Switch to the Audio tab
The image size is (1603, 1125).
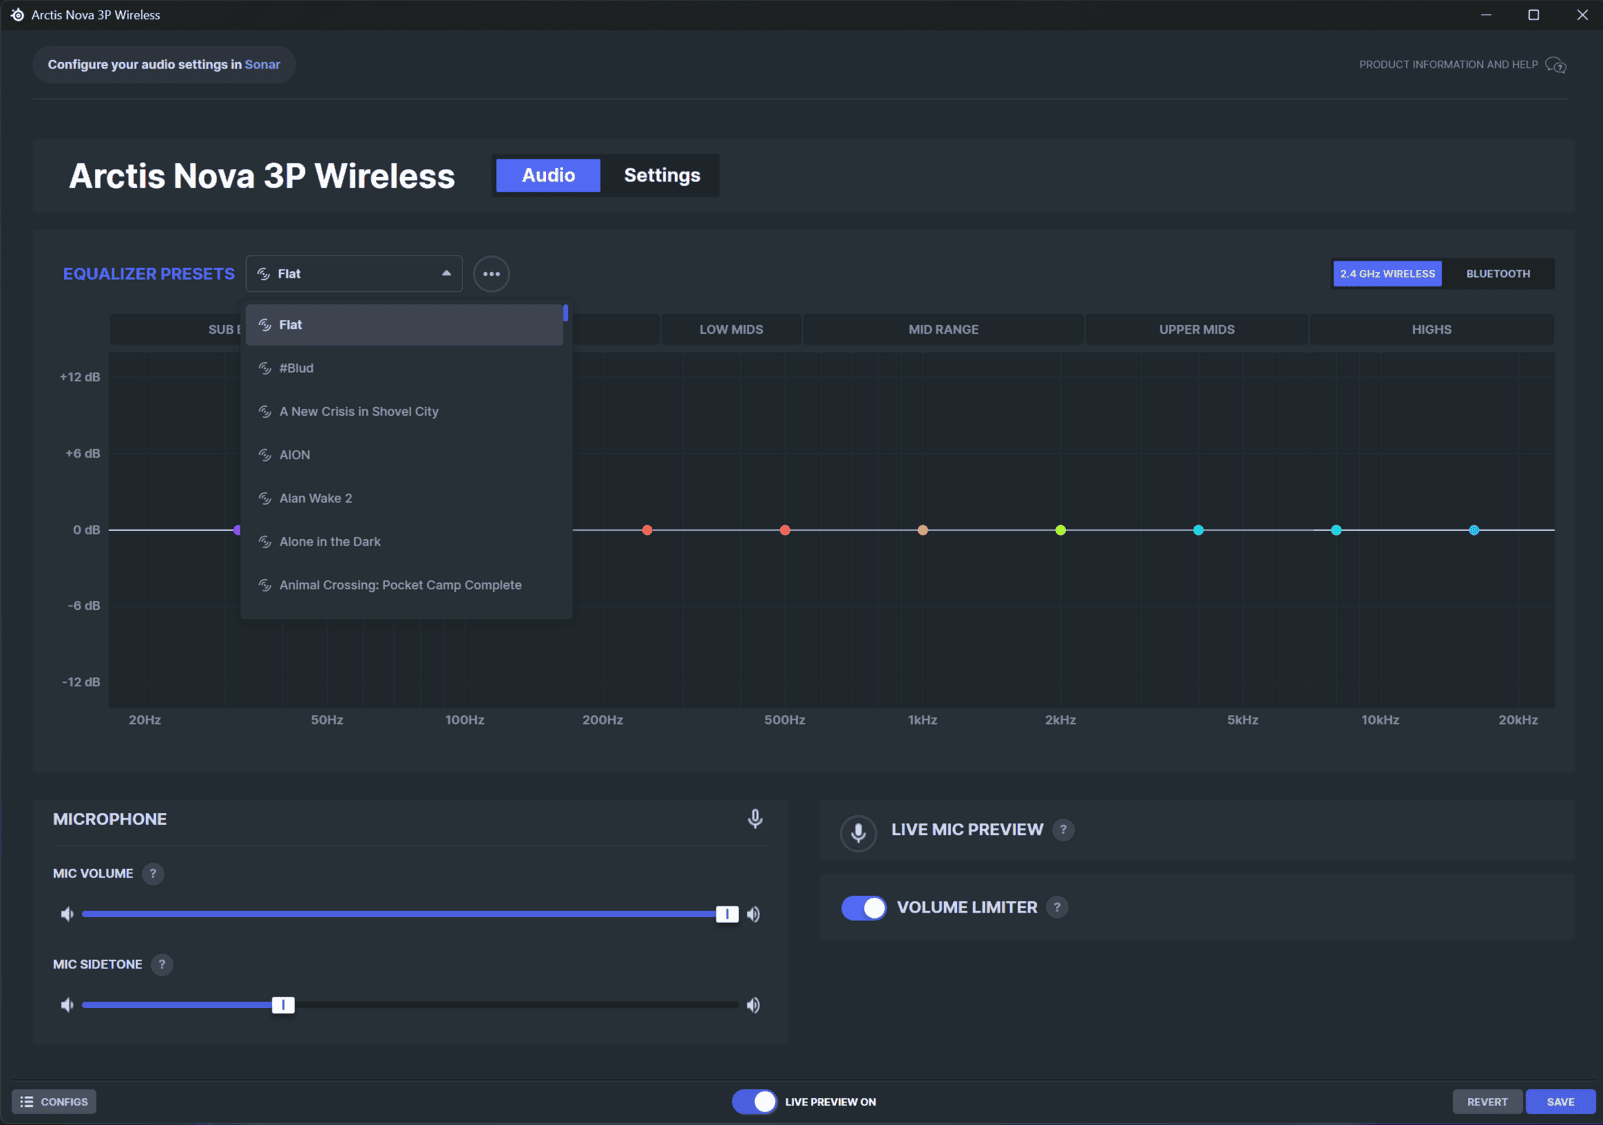tap(548, 175)
